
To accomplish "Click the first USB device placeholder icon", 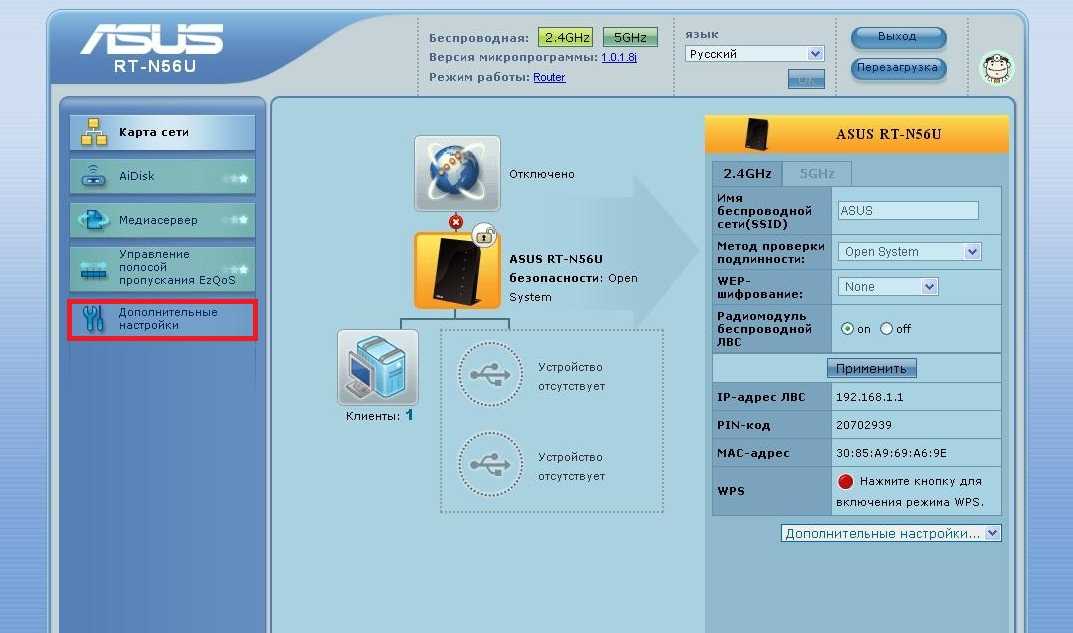I will (490, 377).
